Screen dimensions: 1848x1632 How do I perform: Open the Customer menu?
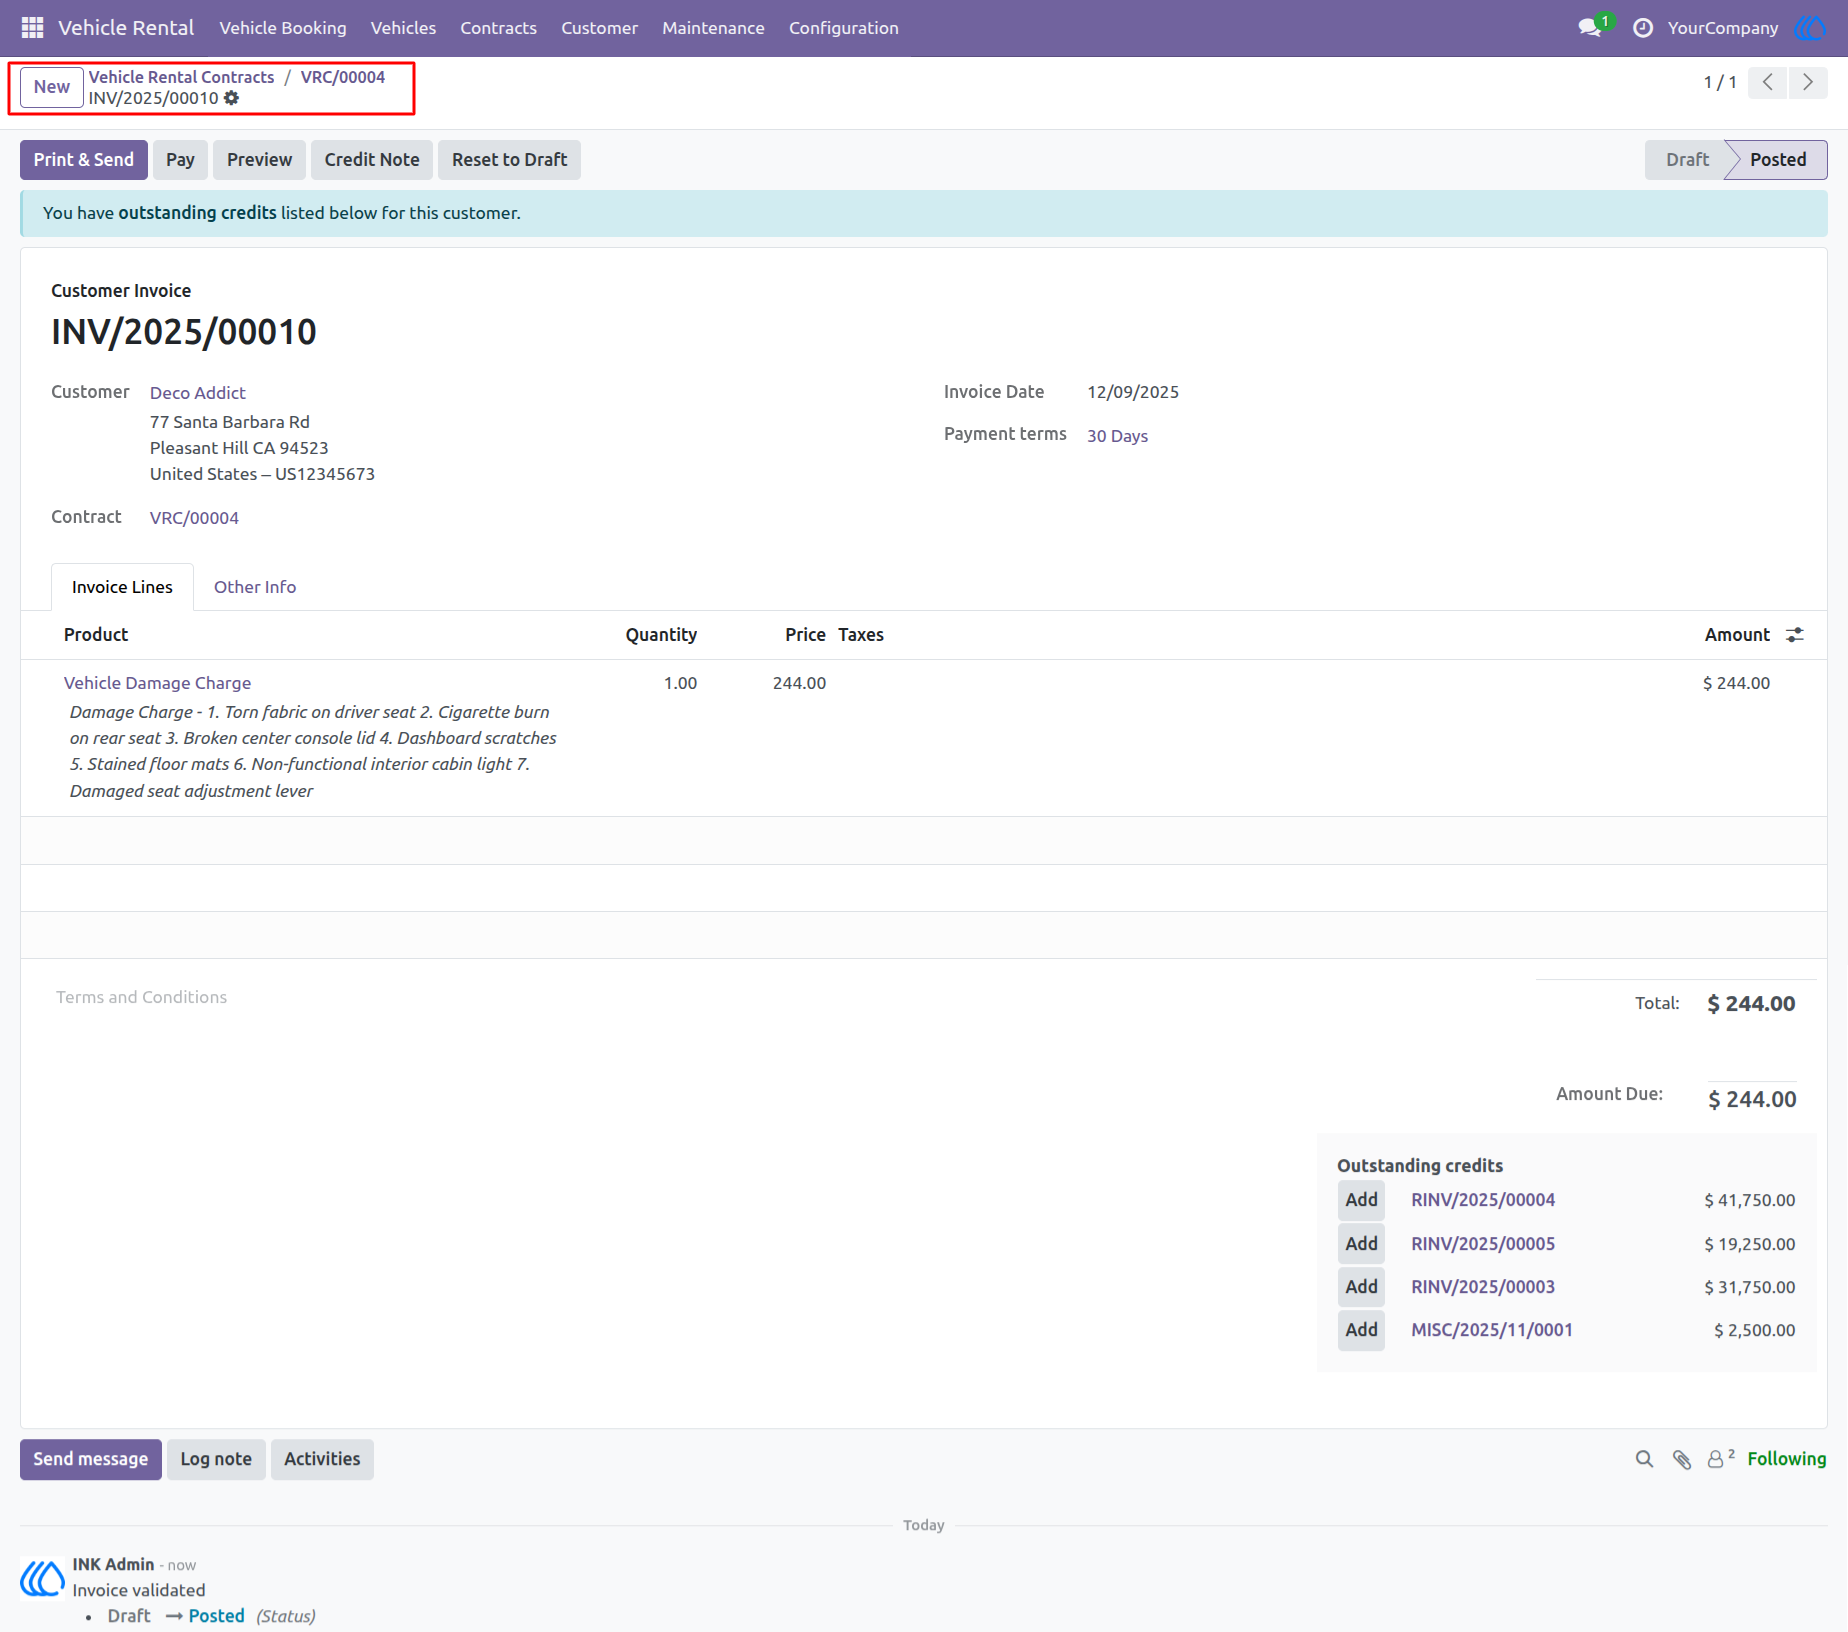click(x=599, y=28)
